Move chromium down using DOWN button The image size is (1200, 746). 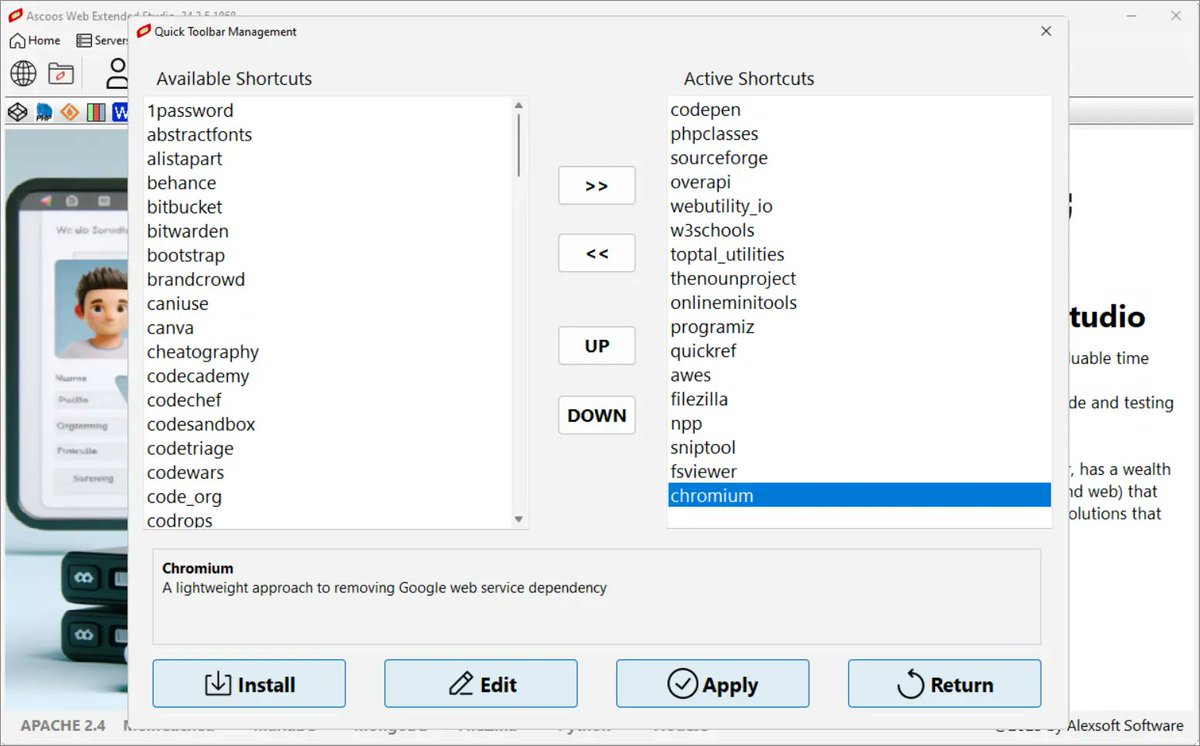pyautogui.click(x=596, y=415)
